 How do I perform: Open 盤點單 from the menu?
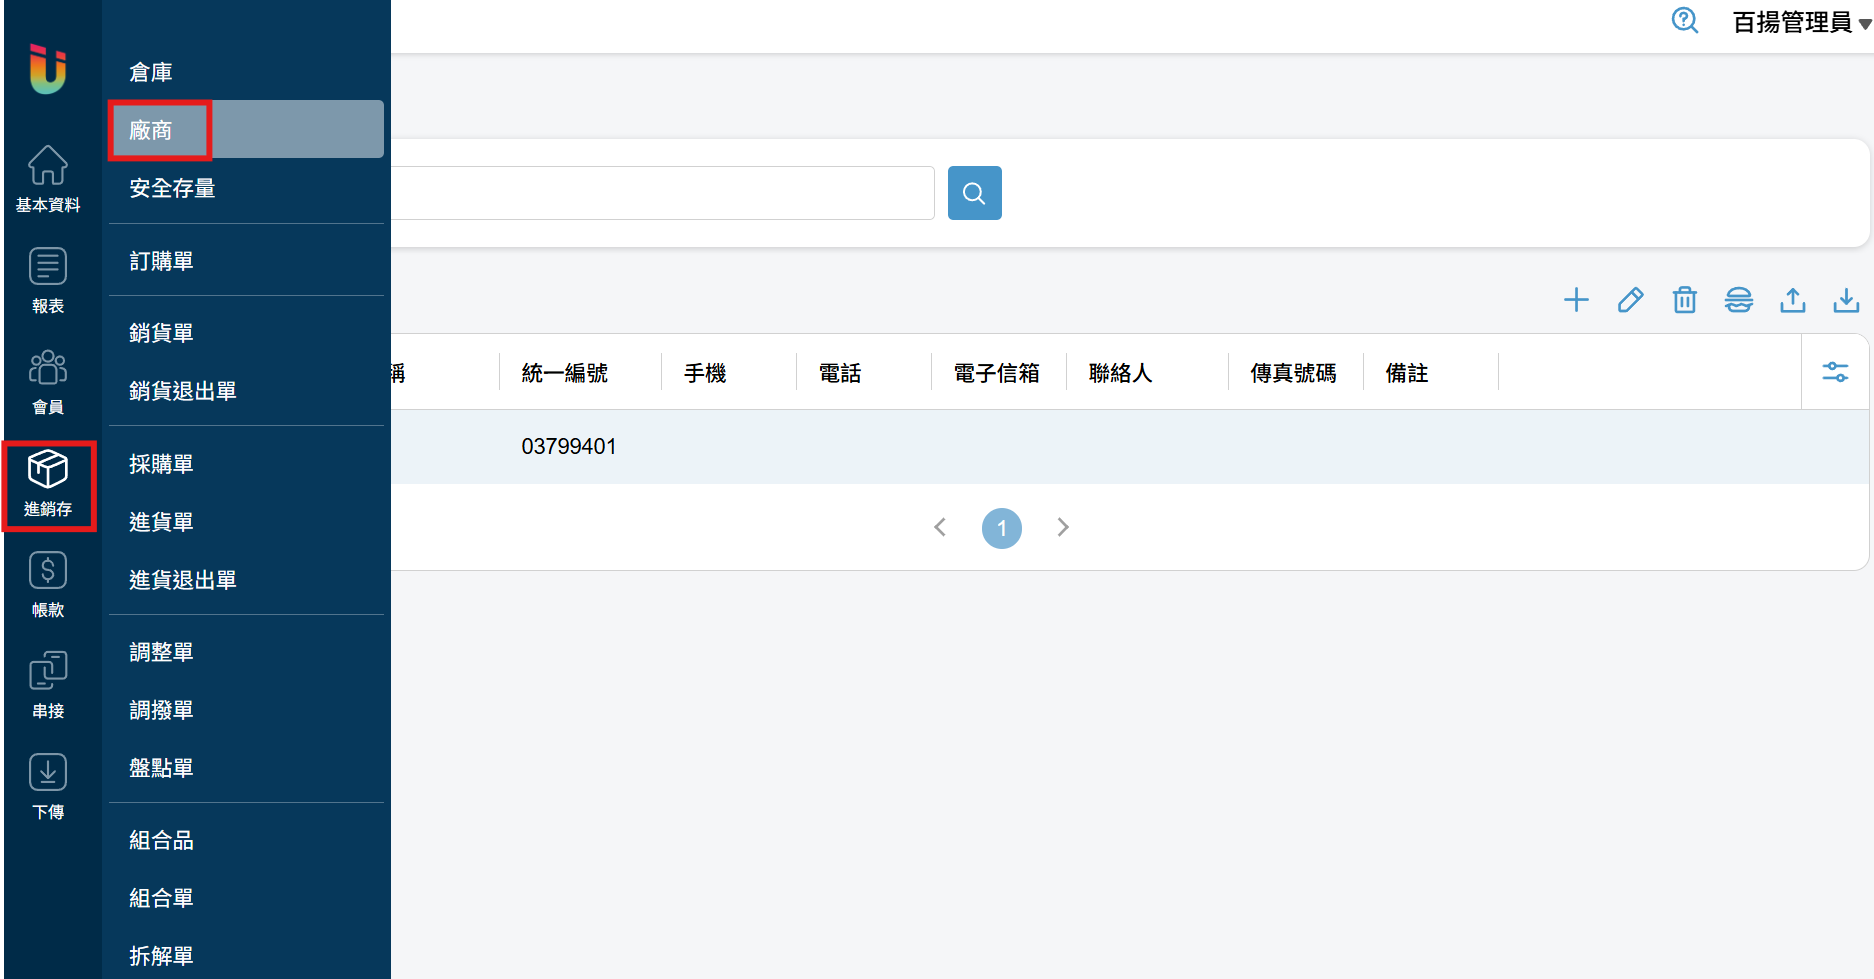tap(161, 768)
